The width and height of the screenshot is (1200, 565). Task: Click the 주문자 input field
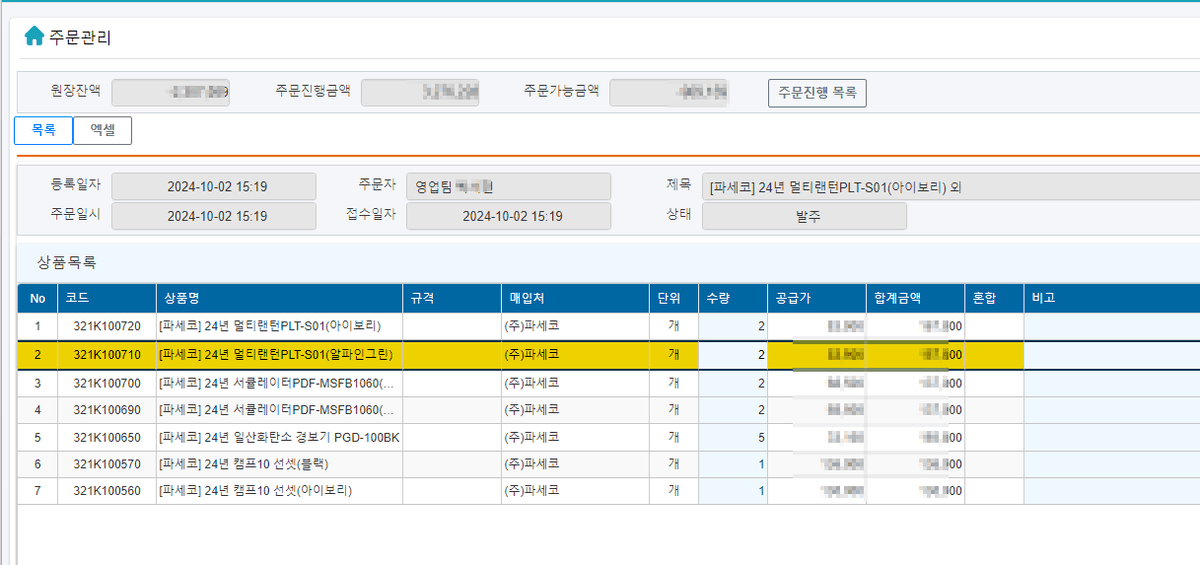508,187
